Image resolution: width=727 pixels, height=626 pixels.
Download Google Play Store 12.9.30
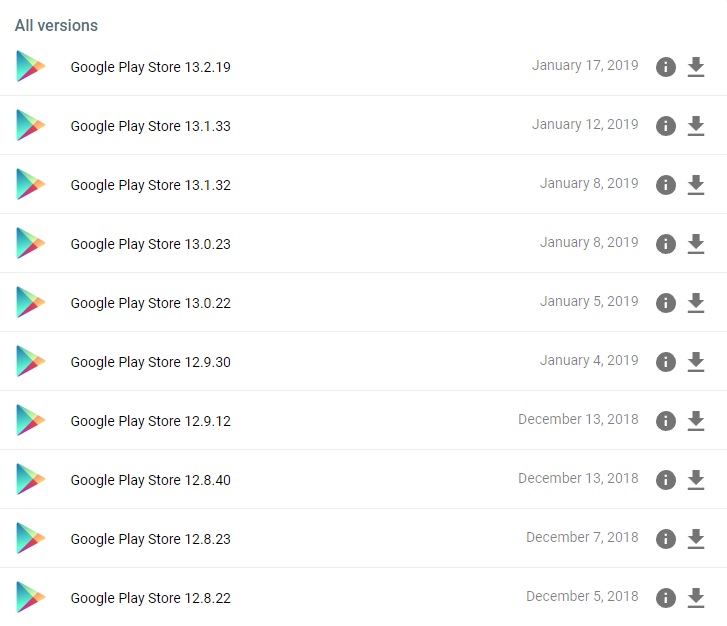696,362
